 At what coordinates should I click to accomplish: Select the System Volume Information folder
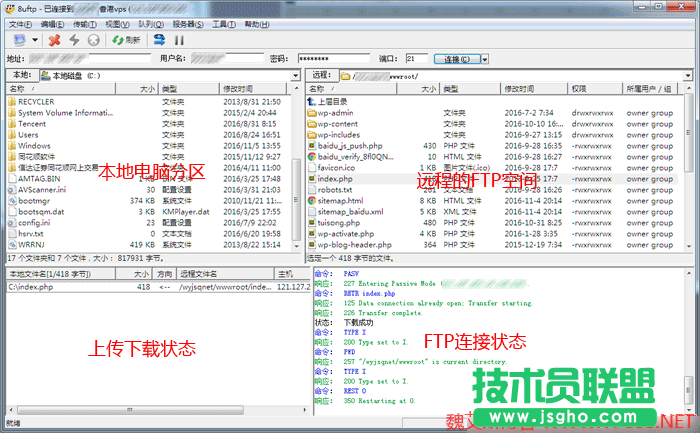click(x=65, y=113)
